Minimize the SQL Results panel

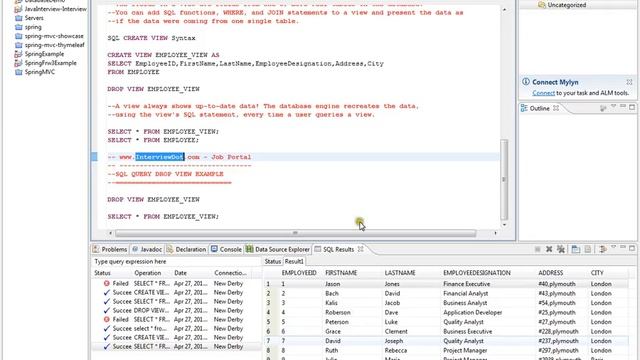click(623, 247)
